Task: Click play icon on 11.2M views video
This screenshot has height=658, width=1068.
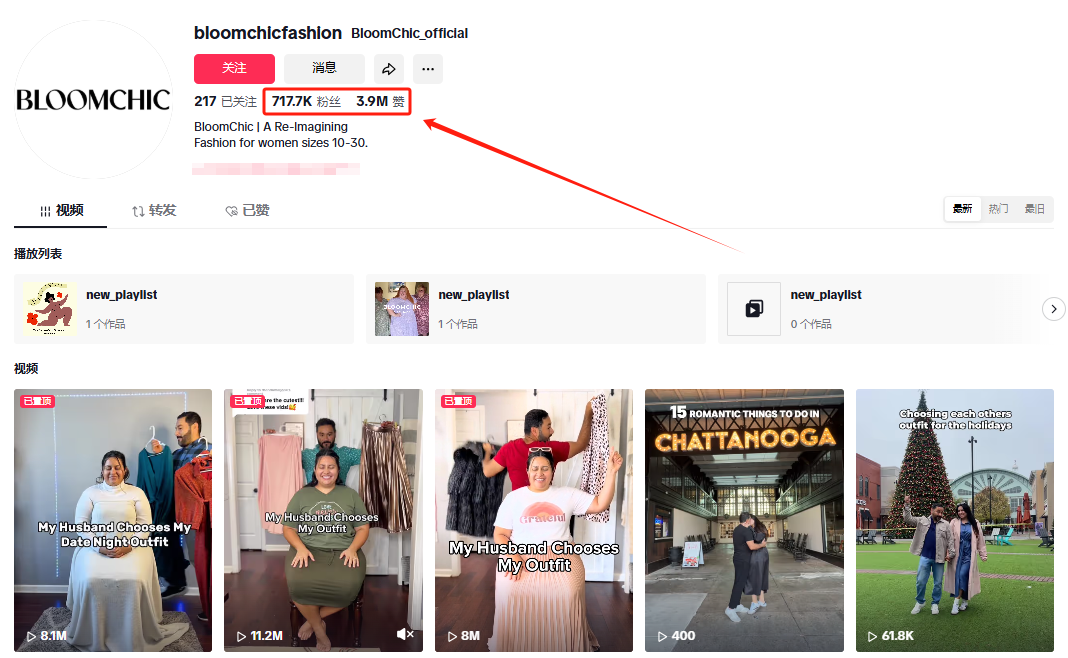Action: [242, 636]
